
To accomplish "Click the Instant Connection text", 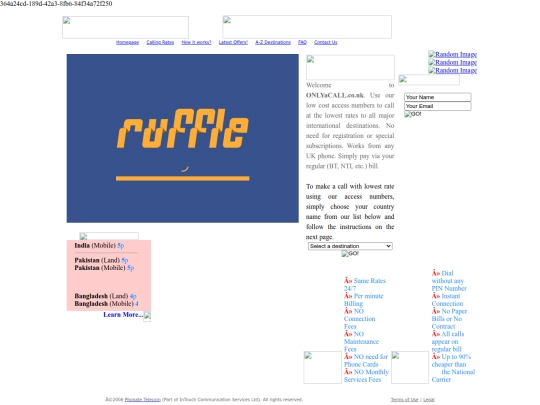I will (447, 300).
